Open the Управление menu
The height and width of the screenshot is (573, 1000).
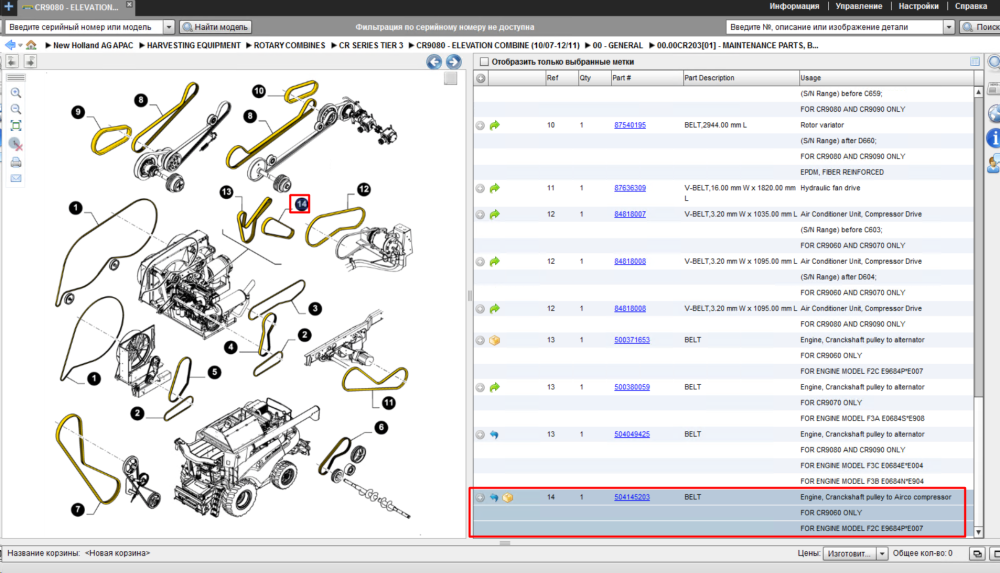[x=858, y=6]
